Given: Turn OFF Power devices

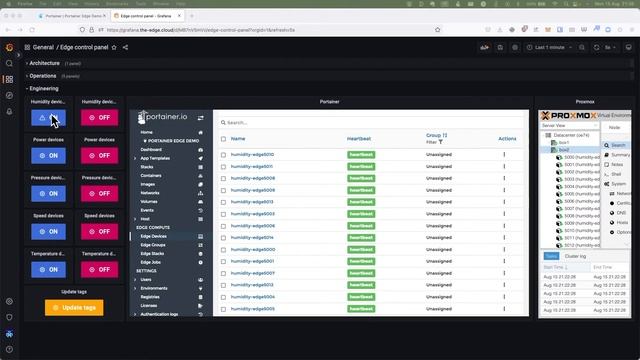Looking at the screenshot, I should click(99, 156).
